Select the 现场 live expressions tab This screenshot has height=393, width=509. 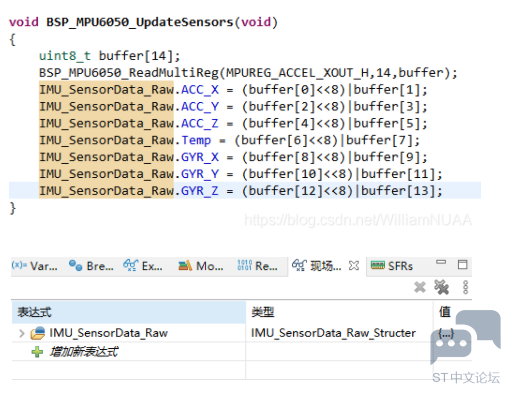[x=317, y=266]
